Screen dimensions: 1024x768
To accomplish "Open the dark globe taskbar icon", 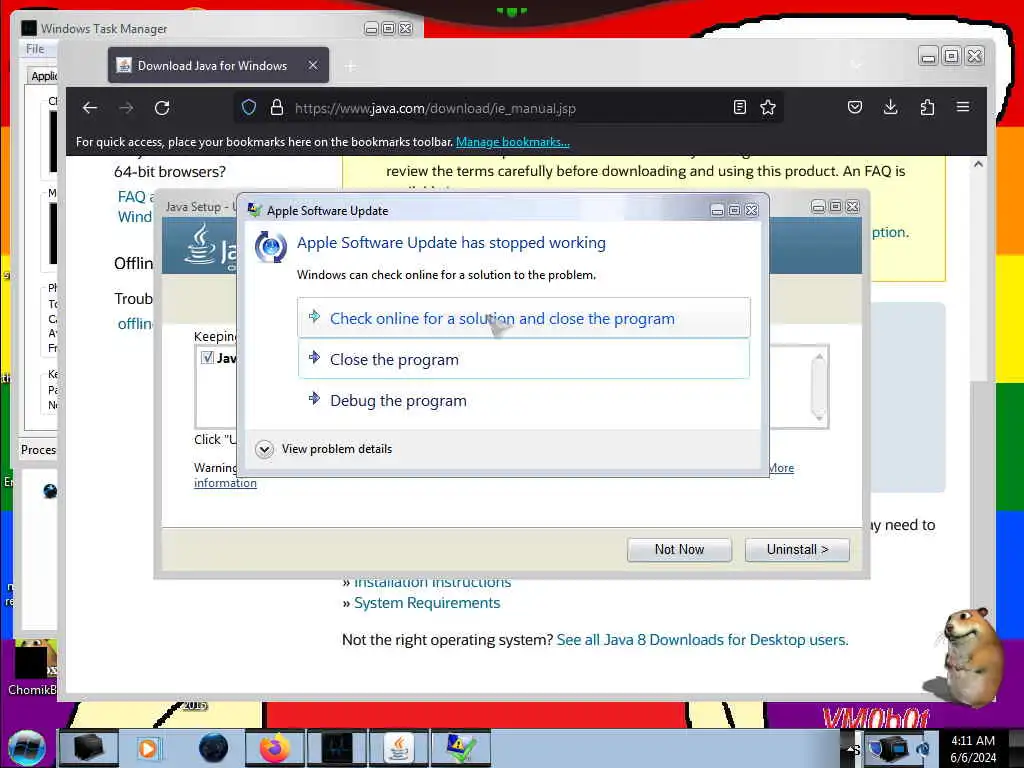I will [x=213, y=748].
